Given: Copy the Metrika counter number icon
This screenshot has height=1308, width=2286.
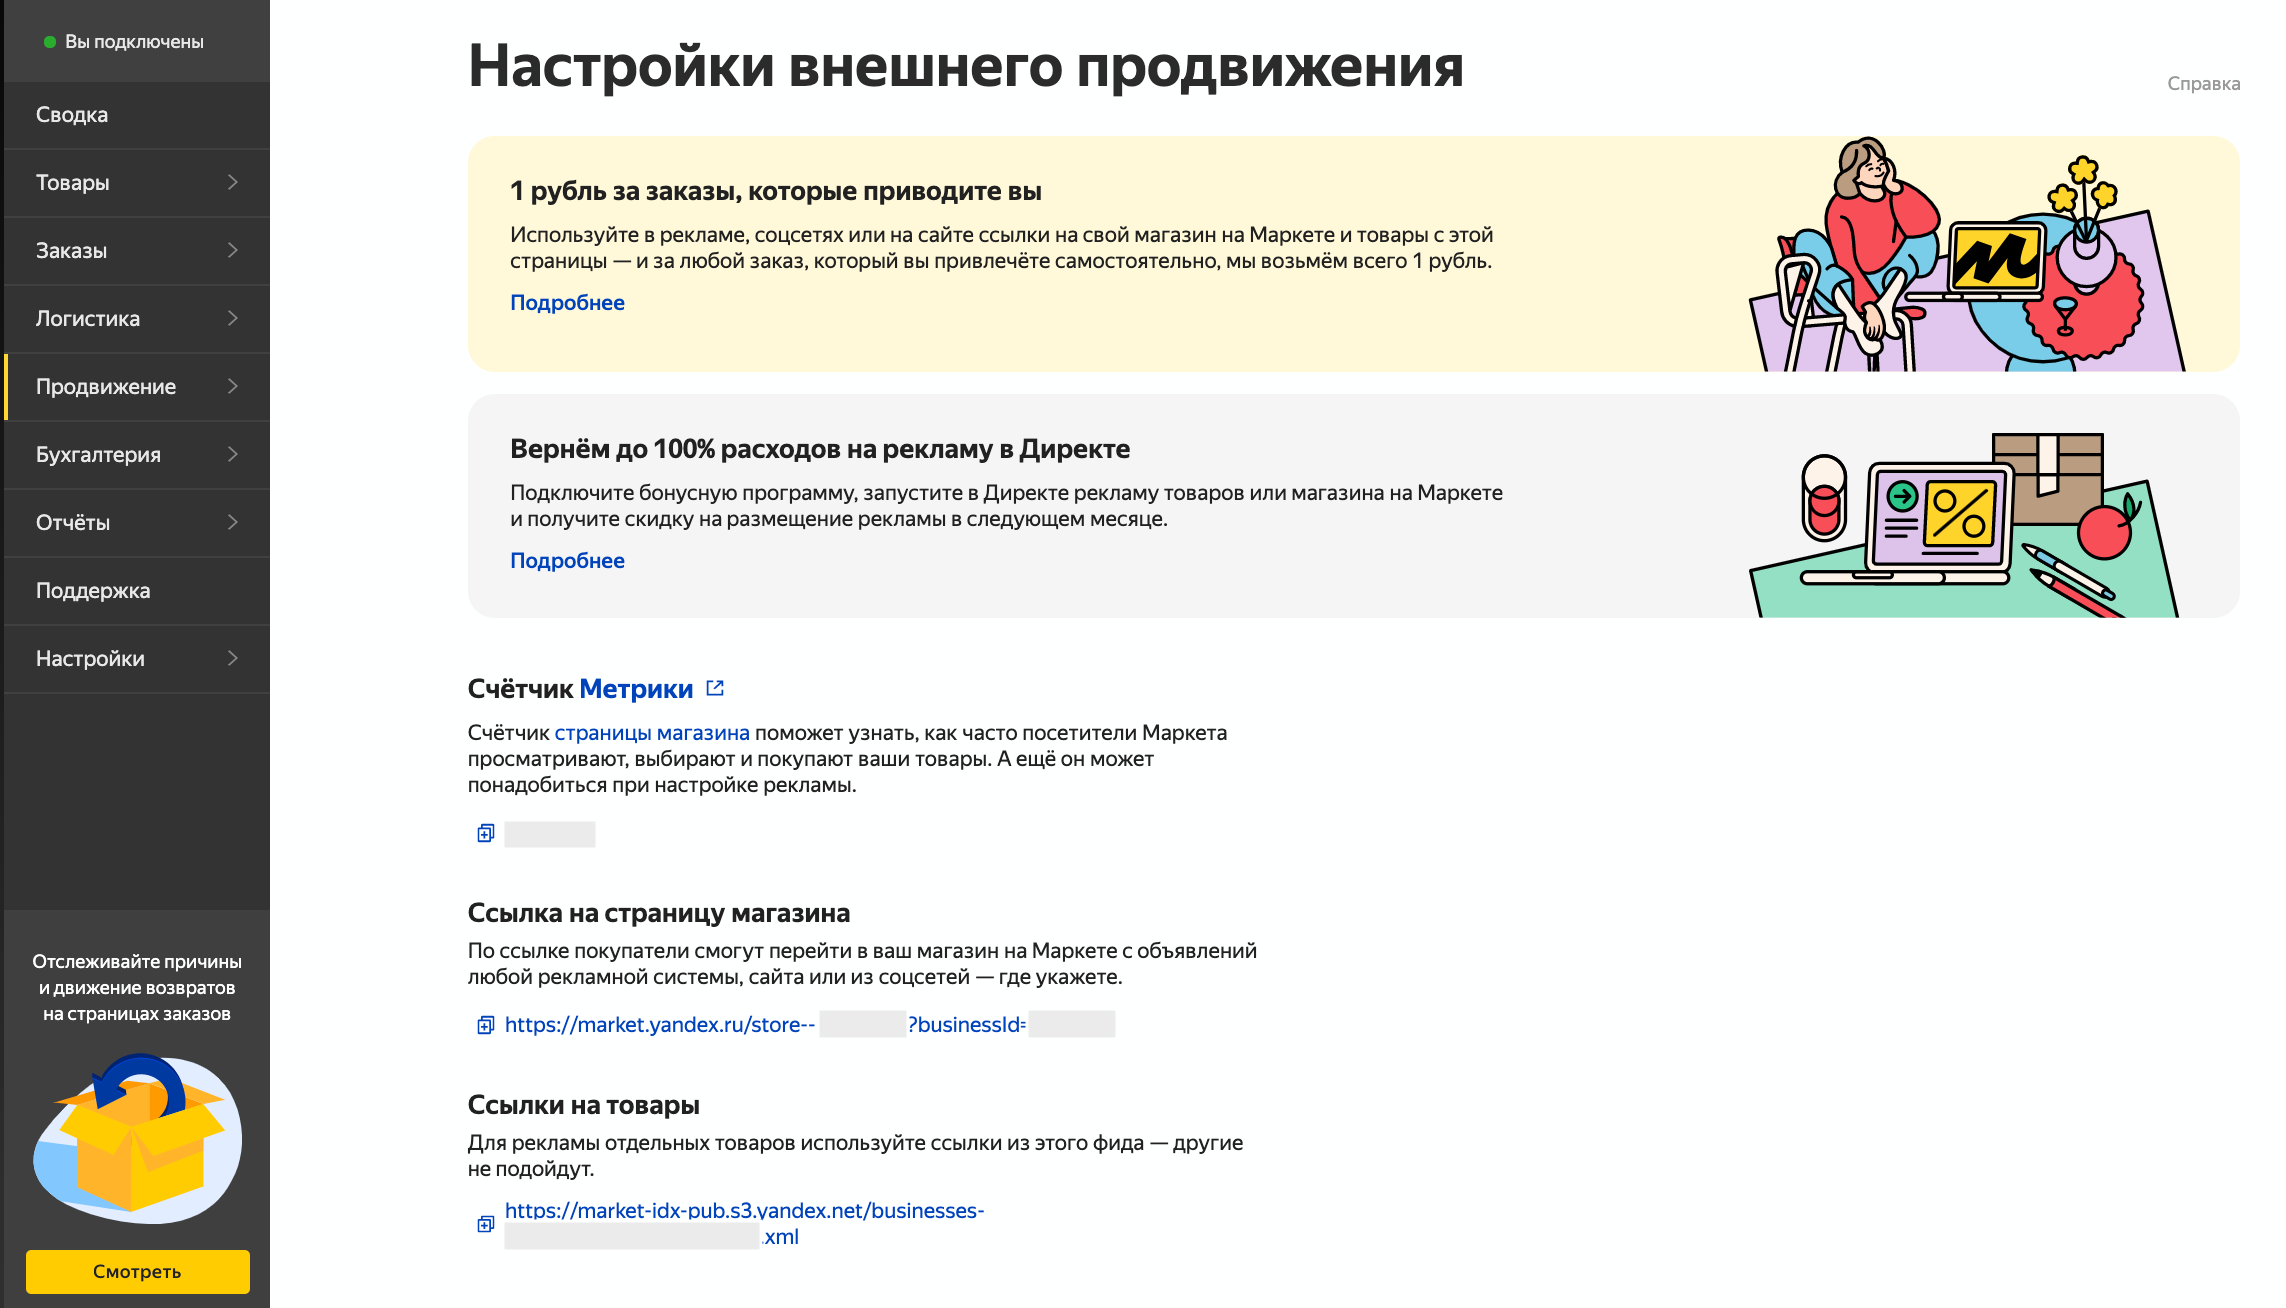Looking at the screenshot, I should click(x=485, y=833).
